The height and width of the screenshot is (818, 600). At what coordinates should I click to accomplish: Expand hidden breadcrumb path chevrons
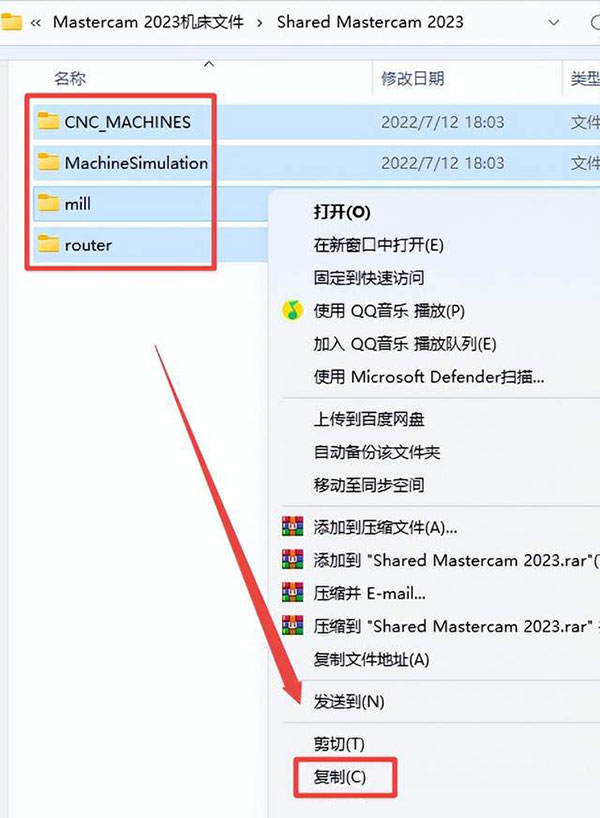pyautogui.click(x=35, y=23)
